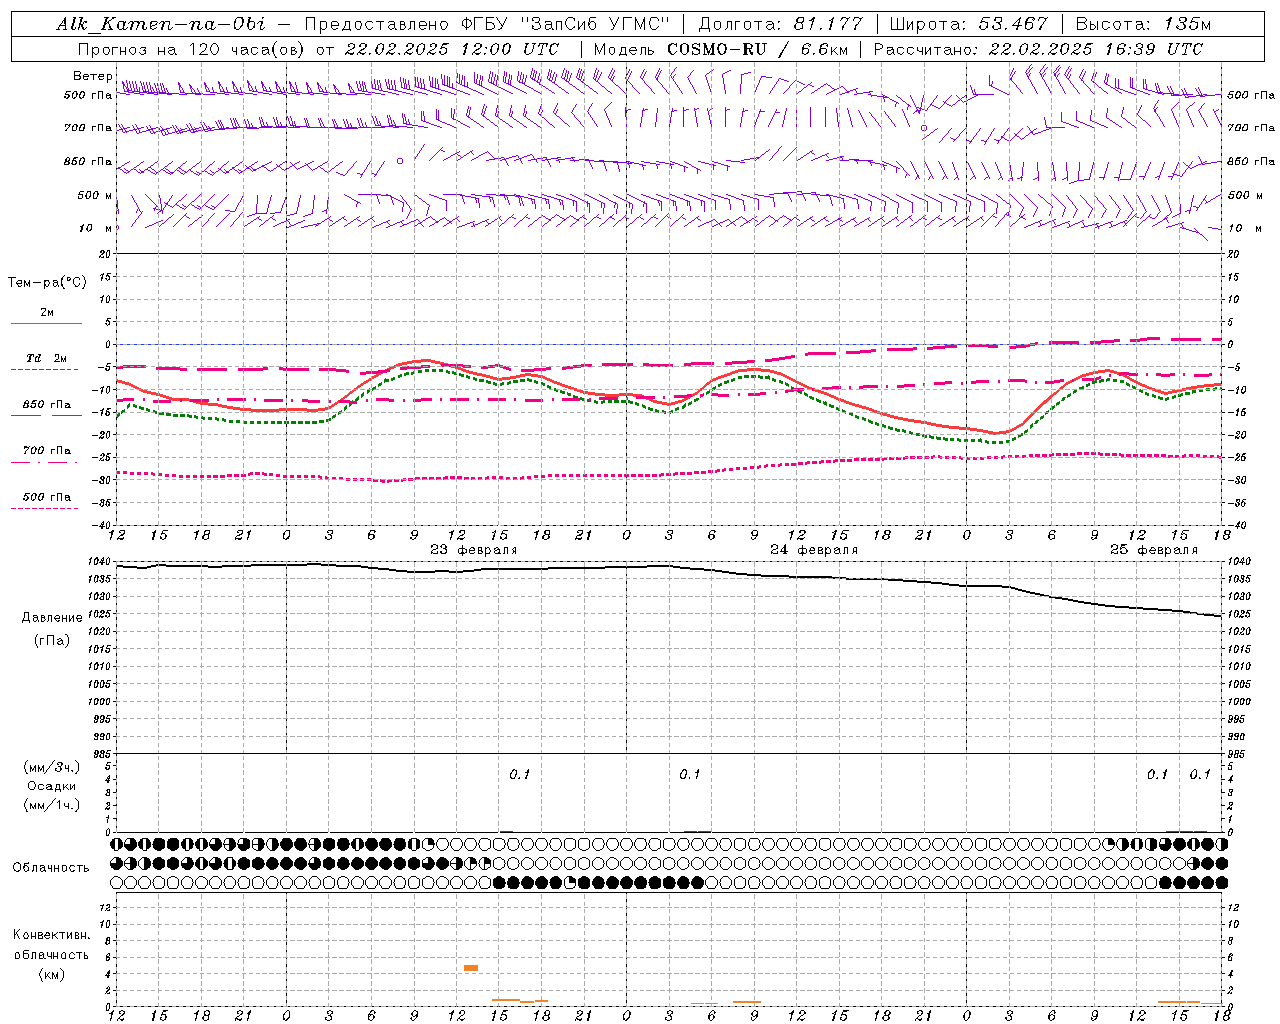Screen dimensions: 1280x1024
Task: Click the 500 гПа temperature legend label
Action: point(47,497)
